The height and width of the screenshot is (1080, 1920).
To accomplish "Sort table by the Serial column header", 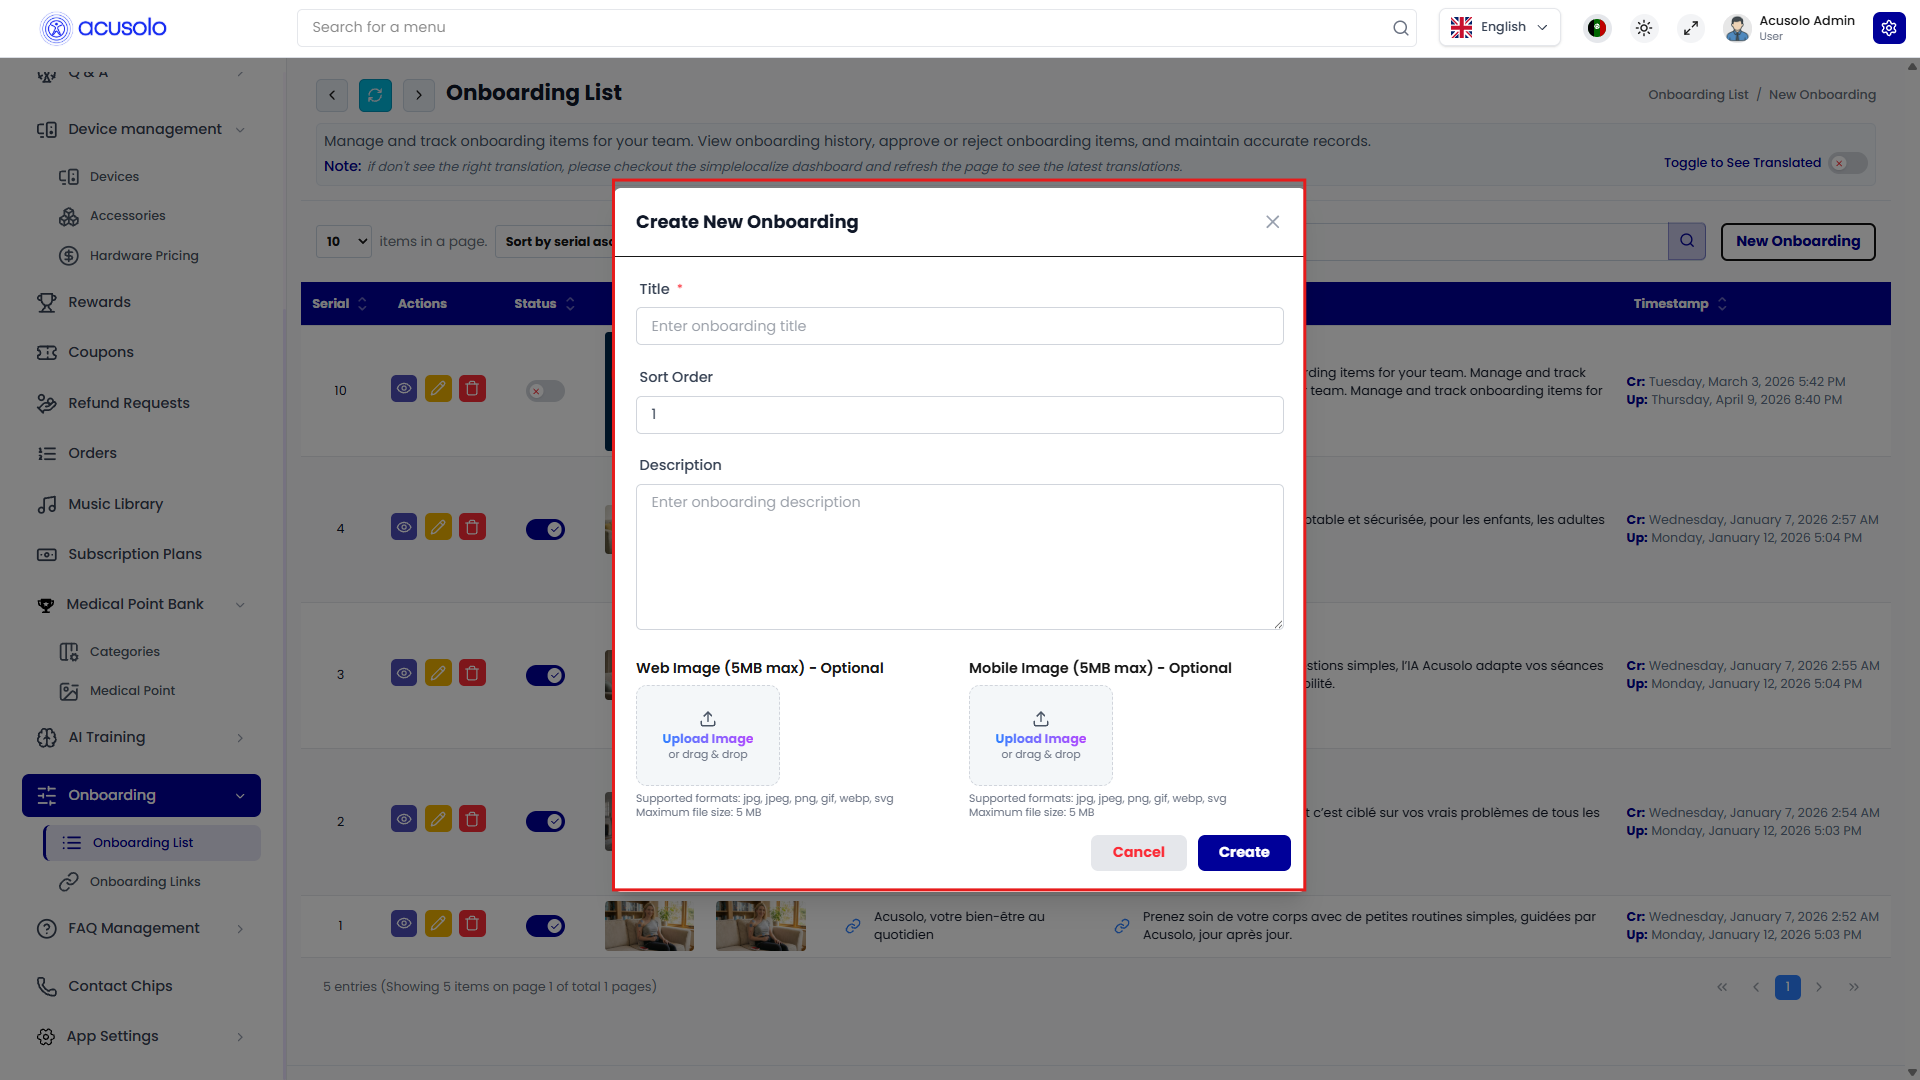I will coord(339,304).
